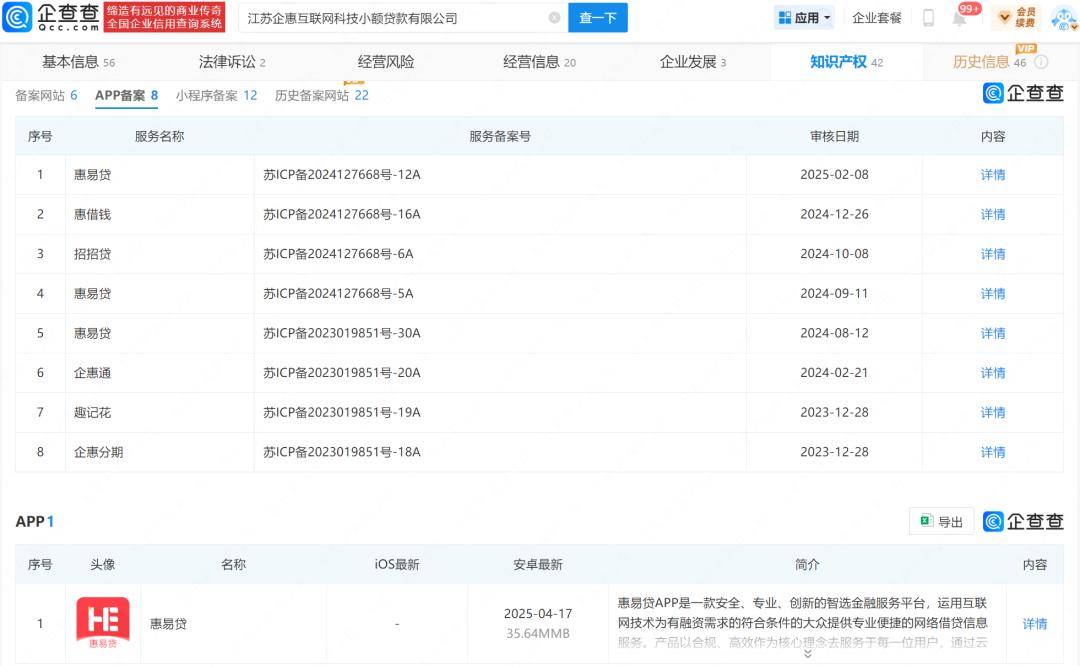Expand the 应用 dropdown menu
The width and height of the screenshot is (1080, 666).
click(x=804, y=17)
